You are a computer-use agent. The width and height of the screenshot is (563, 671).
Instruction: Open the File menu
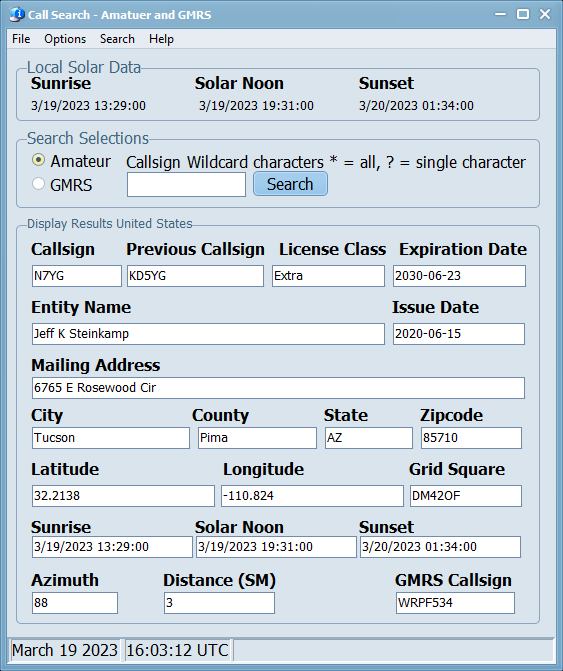click(x=21, y=39)
